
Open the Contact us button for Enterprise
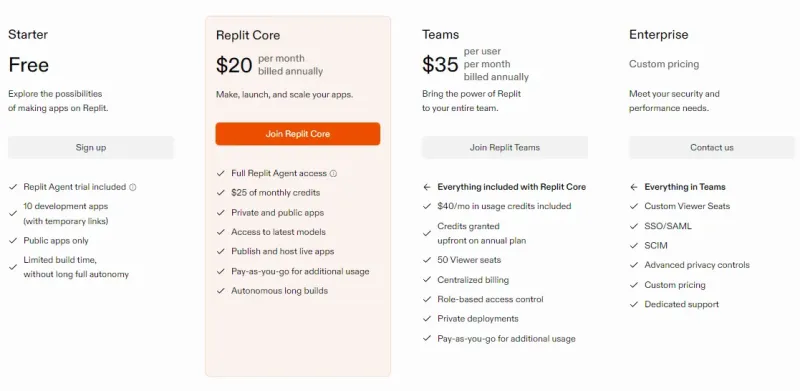[712, 148]
